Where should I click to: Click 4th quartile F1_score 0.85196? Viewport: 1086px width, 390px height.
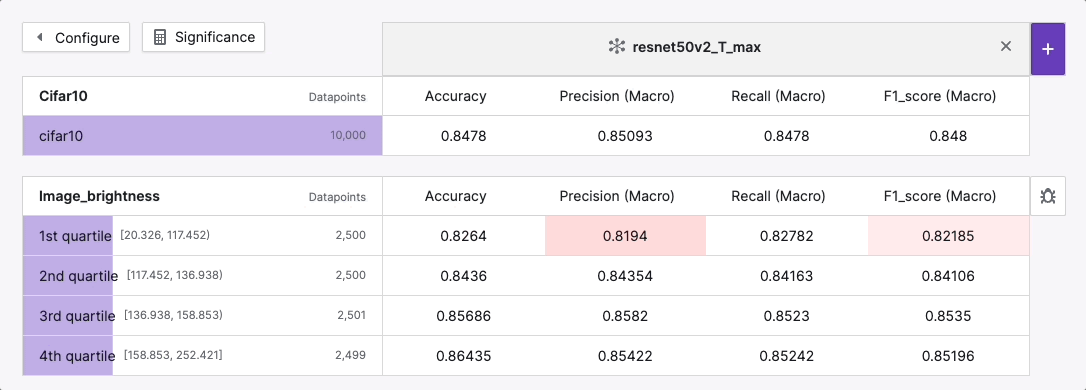coord(948,357)
